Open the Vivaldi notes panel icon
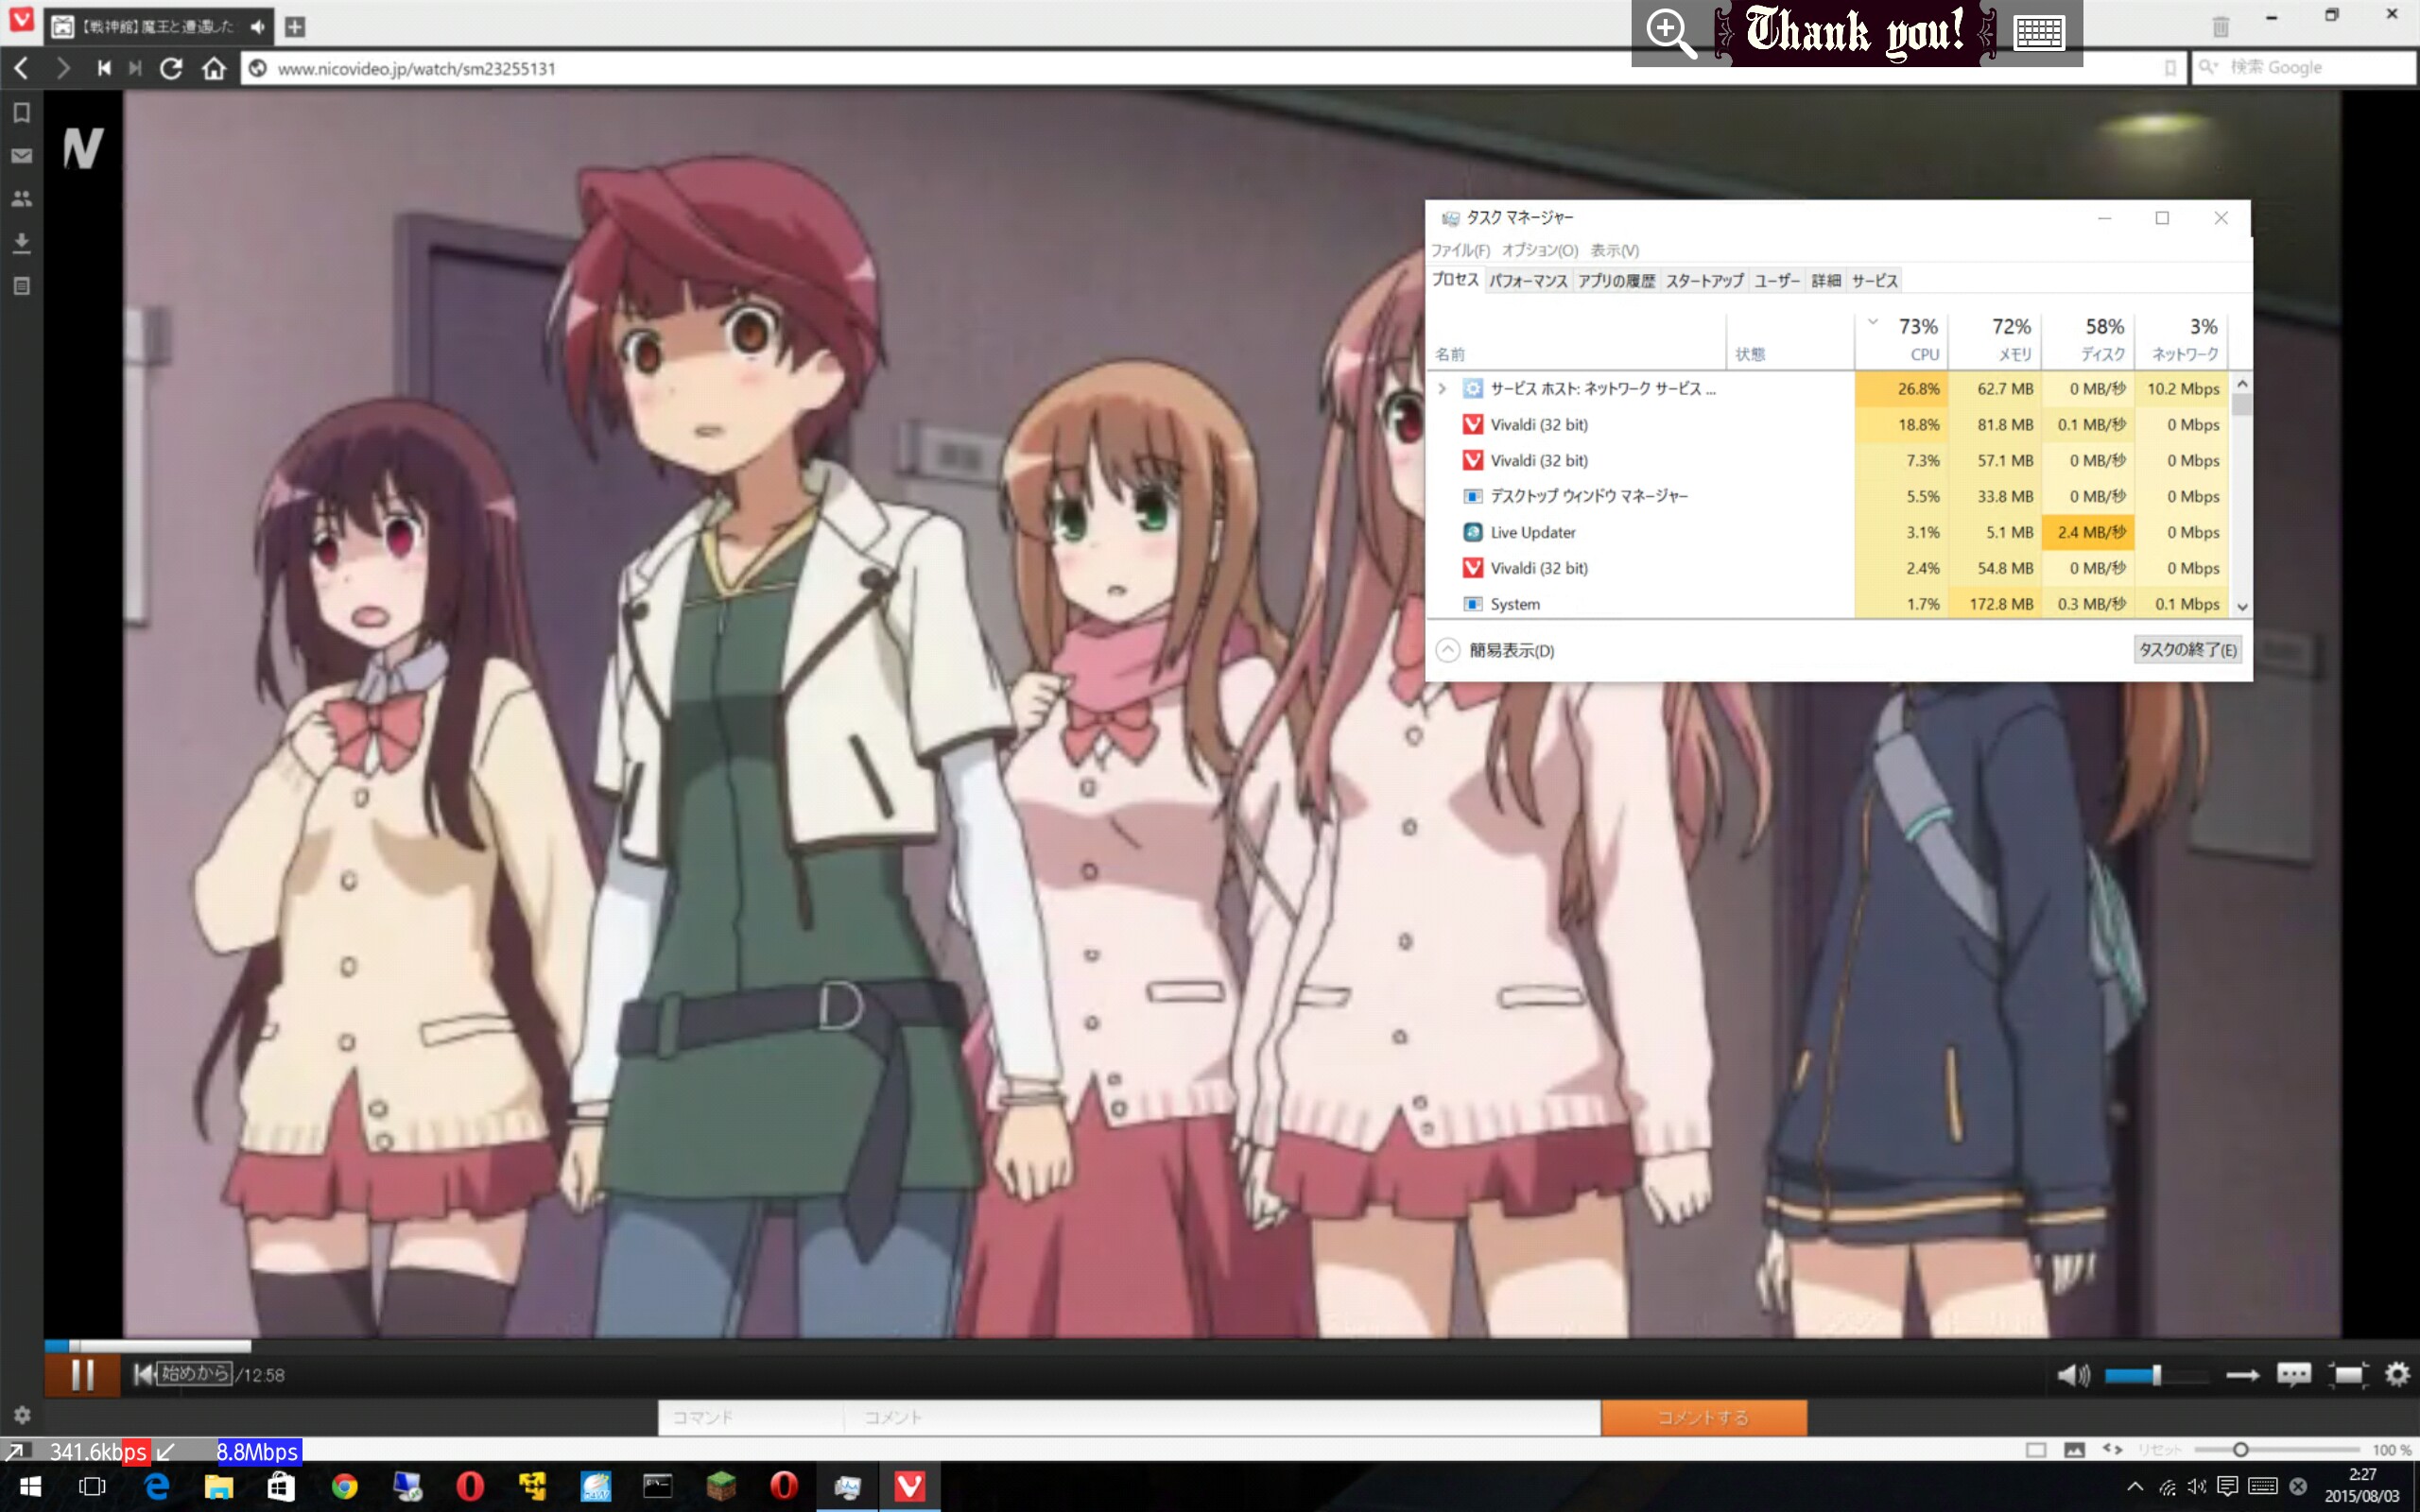Viewport: 2420px width, 1512px height. (x=21, y=286)
